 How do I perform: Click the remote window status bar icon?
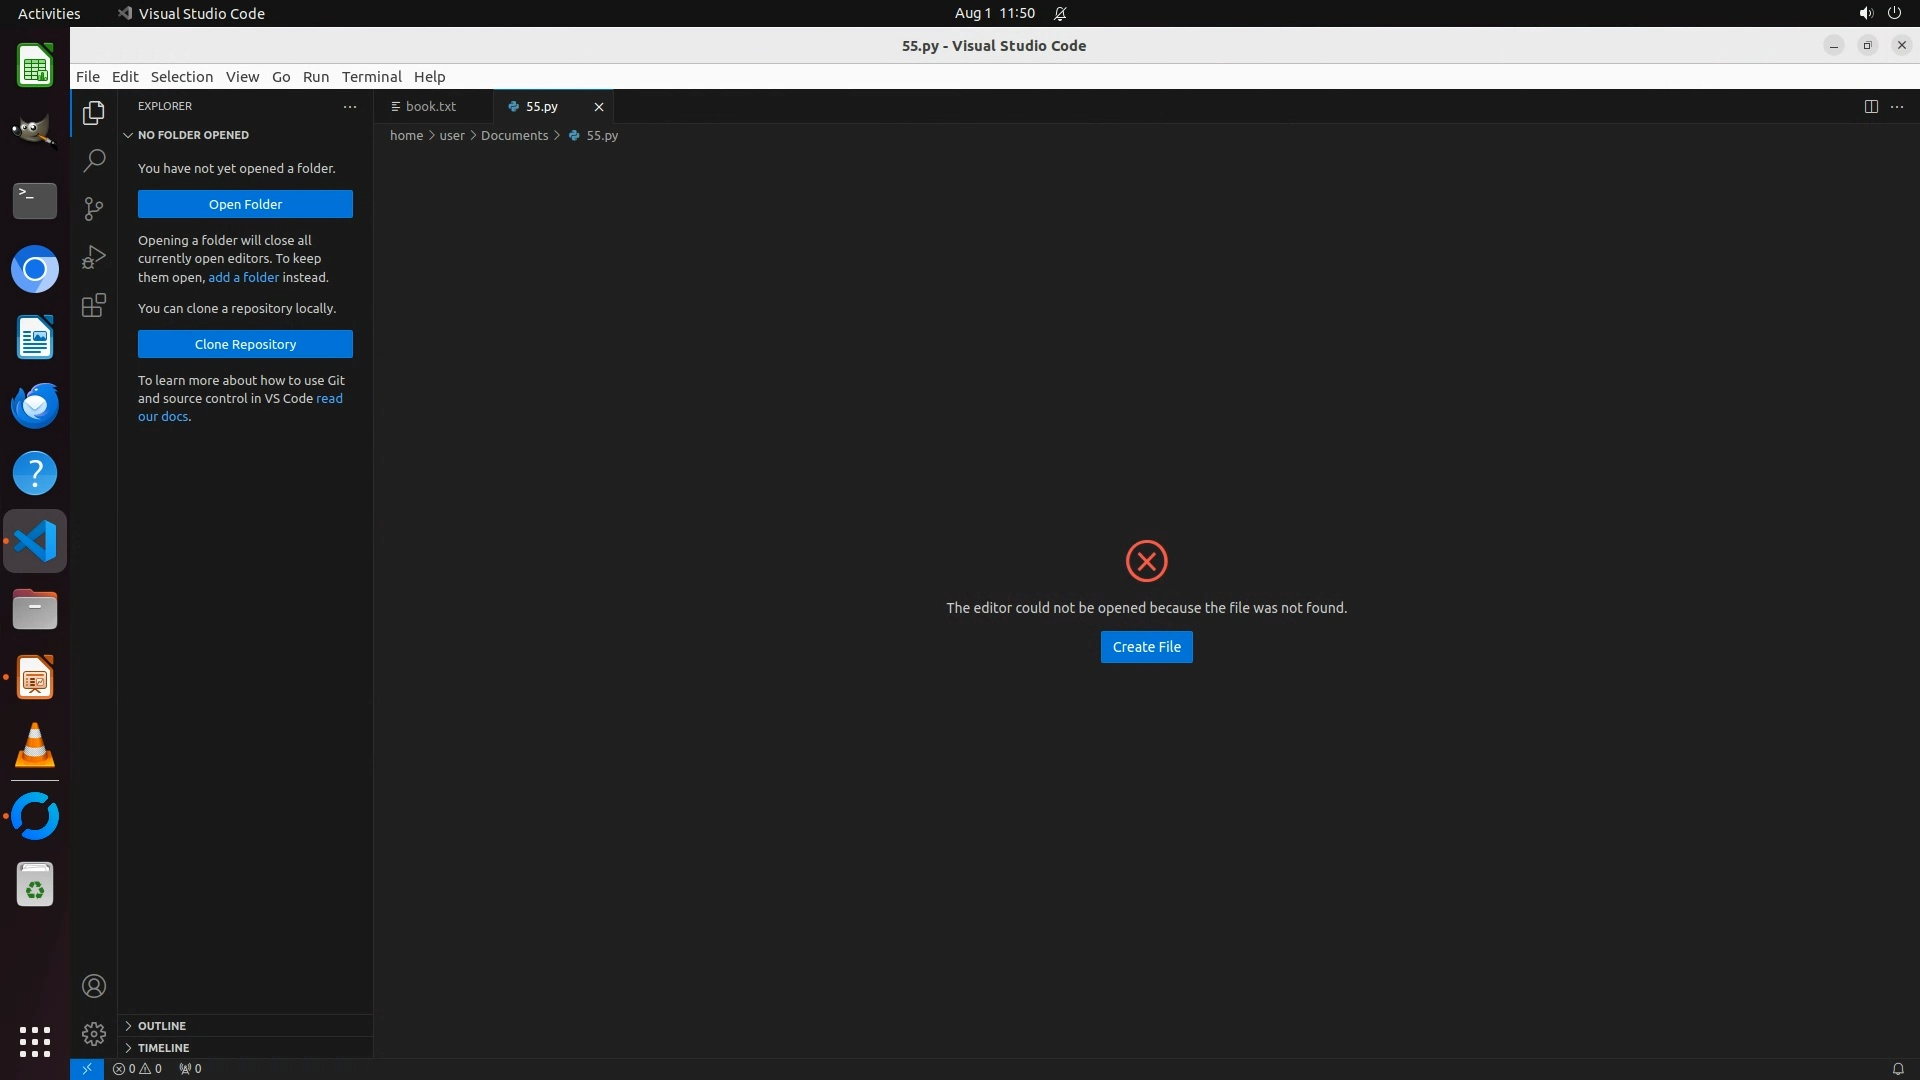(87, 1068)
